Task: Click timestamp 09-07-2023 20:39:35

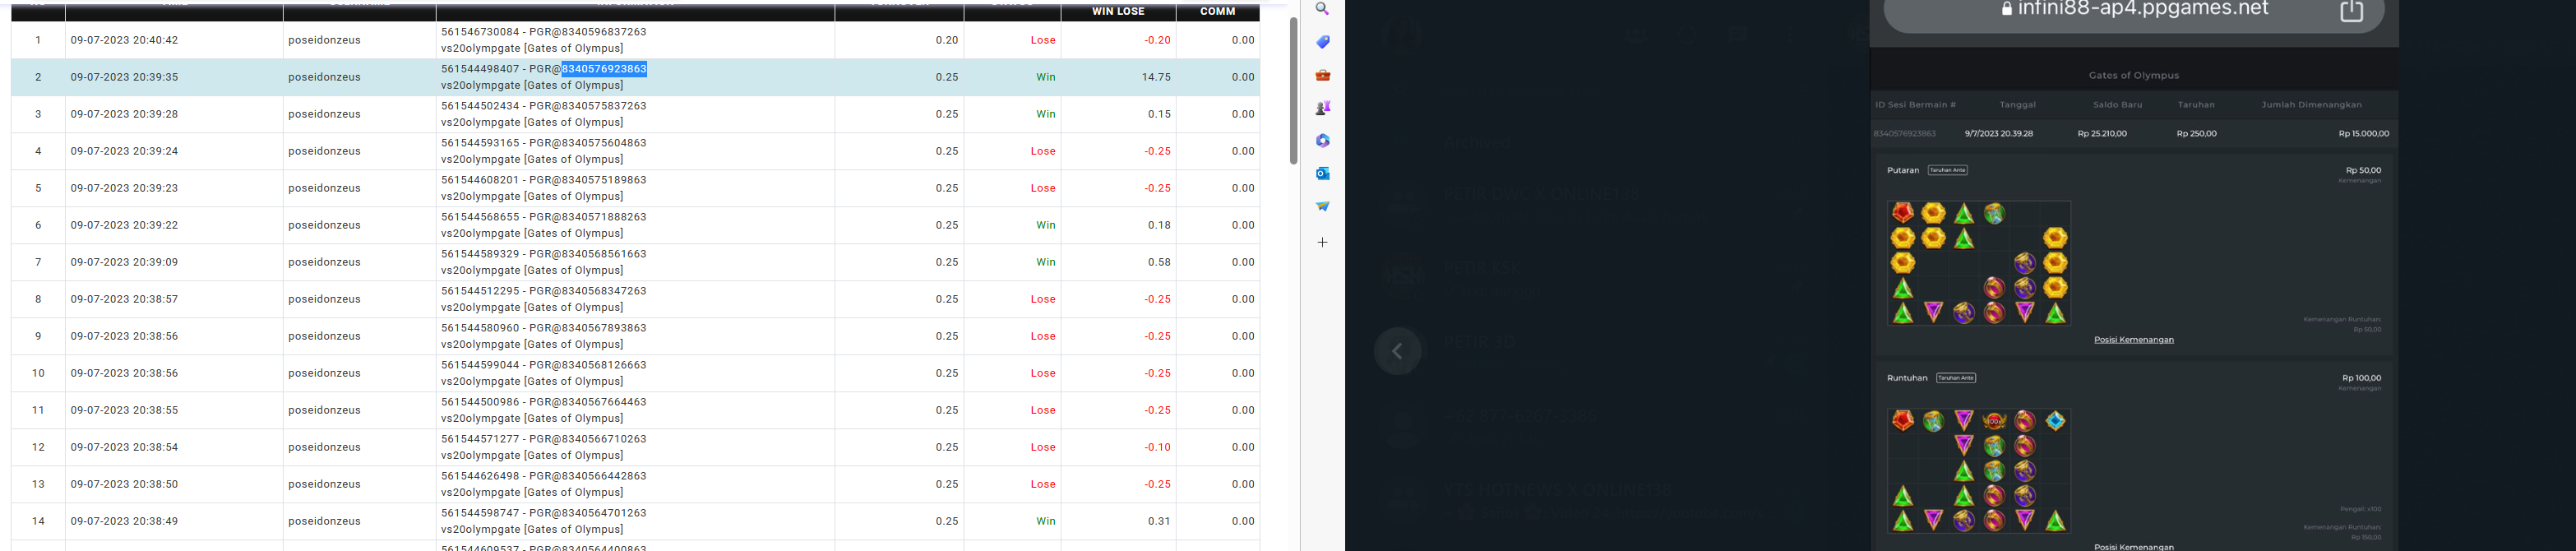Action: tap(124, 77)
